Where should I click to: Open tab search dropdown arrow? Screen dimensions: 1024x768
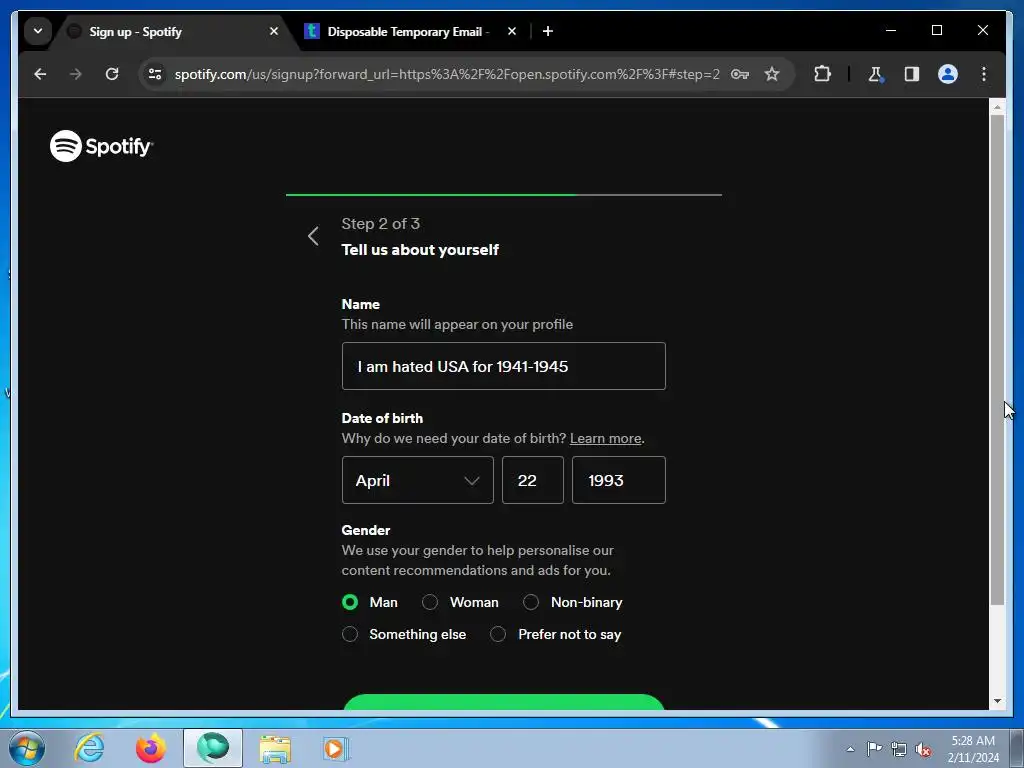(x=38, y=31)
